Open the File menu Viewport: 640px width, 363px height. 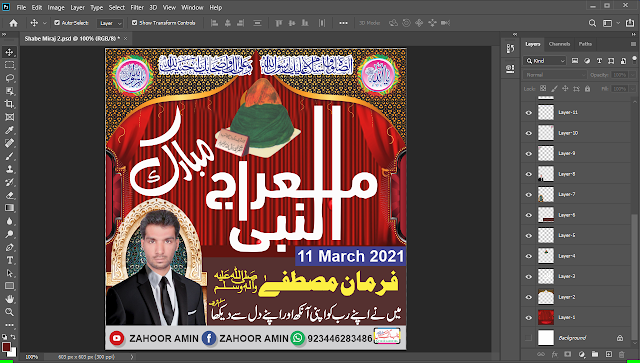(21, 7)
